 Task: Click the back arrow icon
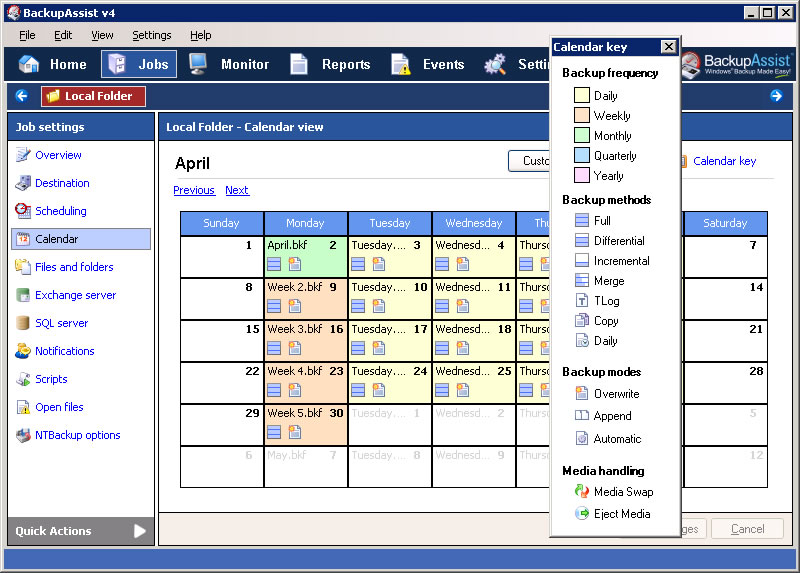click(22, 95)
